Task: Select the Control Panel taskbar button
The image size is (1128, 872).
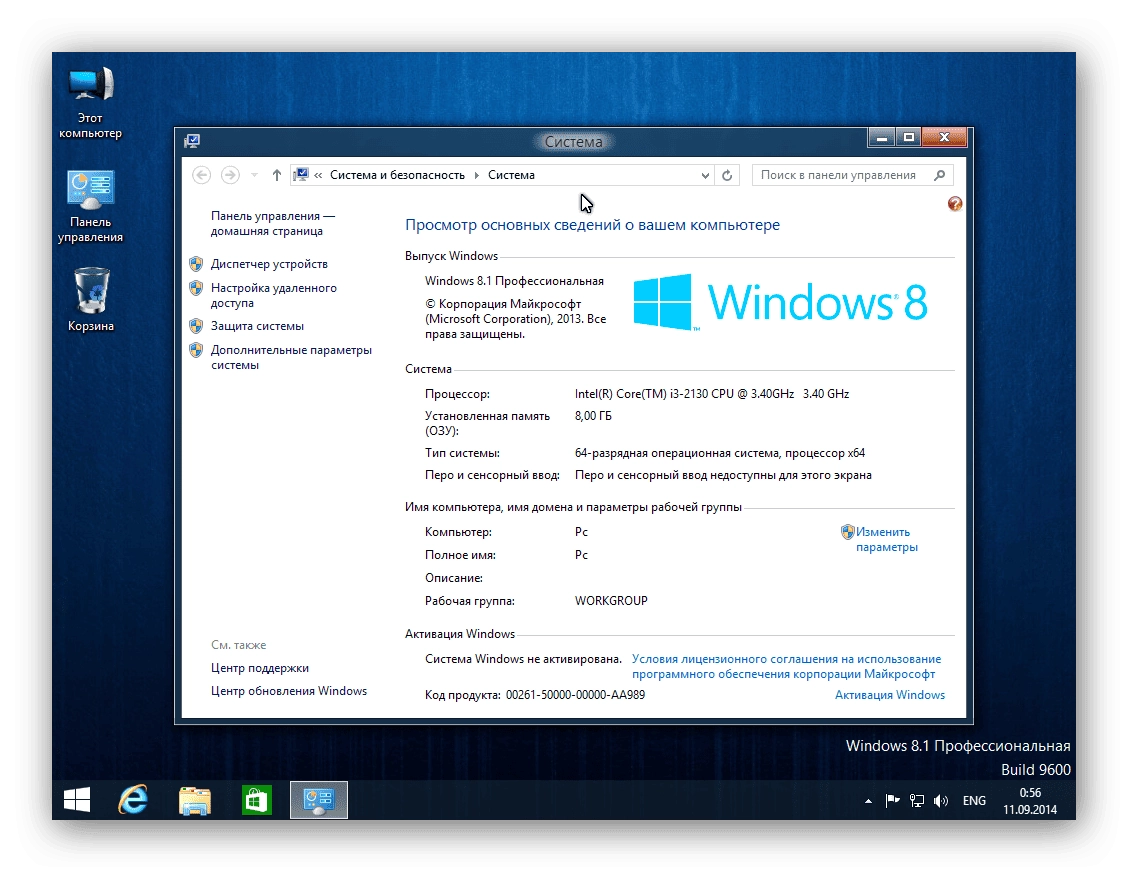Action: coord(319,800)
